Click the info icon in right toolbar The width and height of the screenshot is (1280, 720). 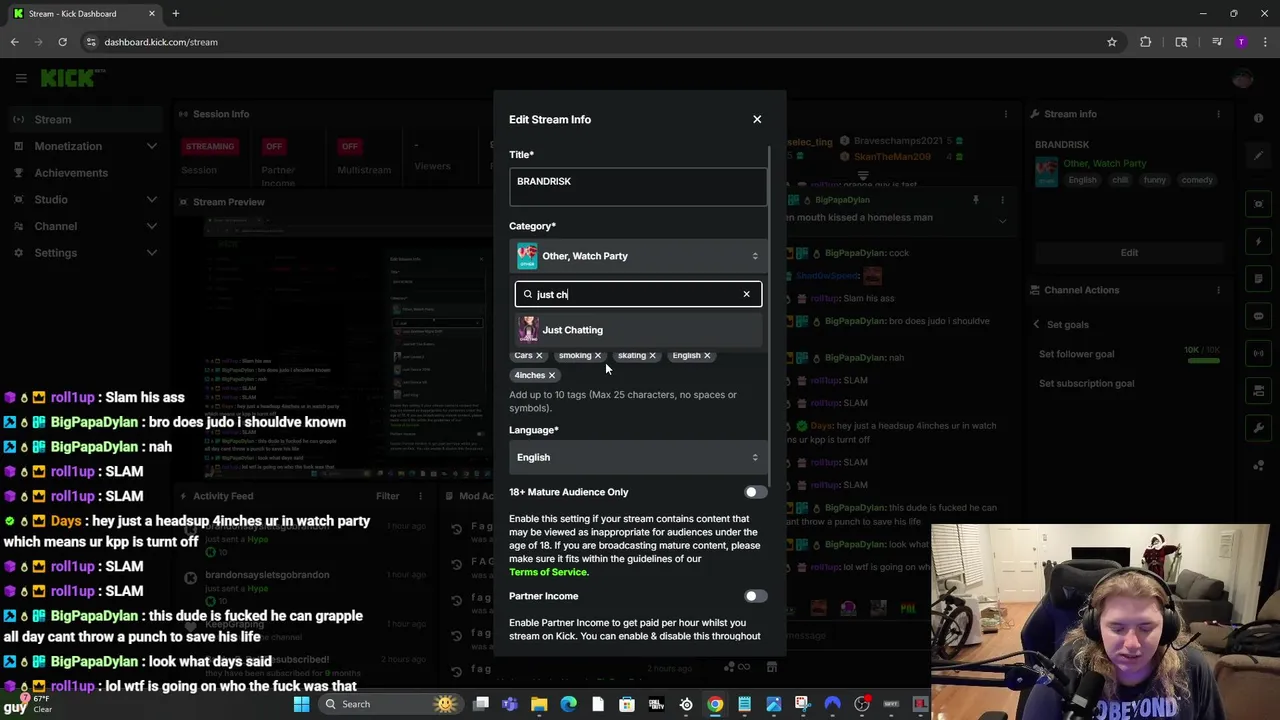(1259, 118)
